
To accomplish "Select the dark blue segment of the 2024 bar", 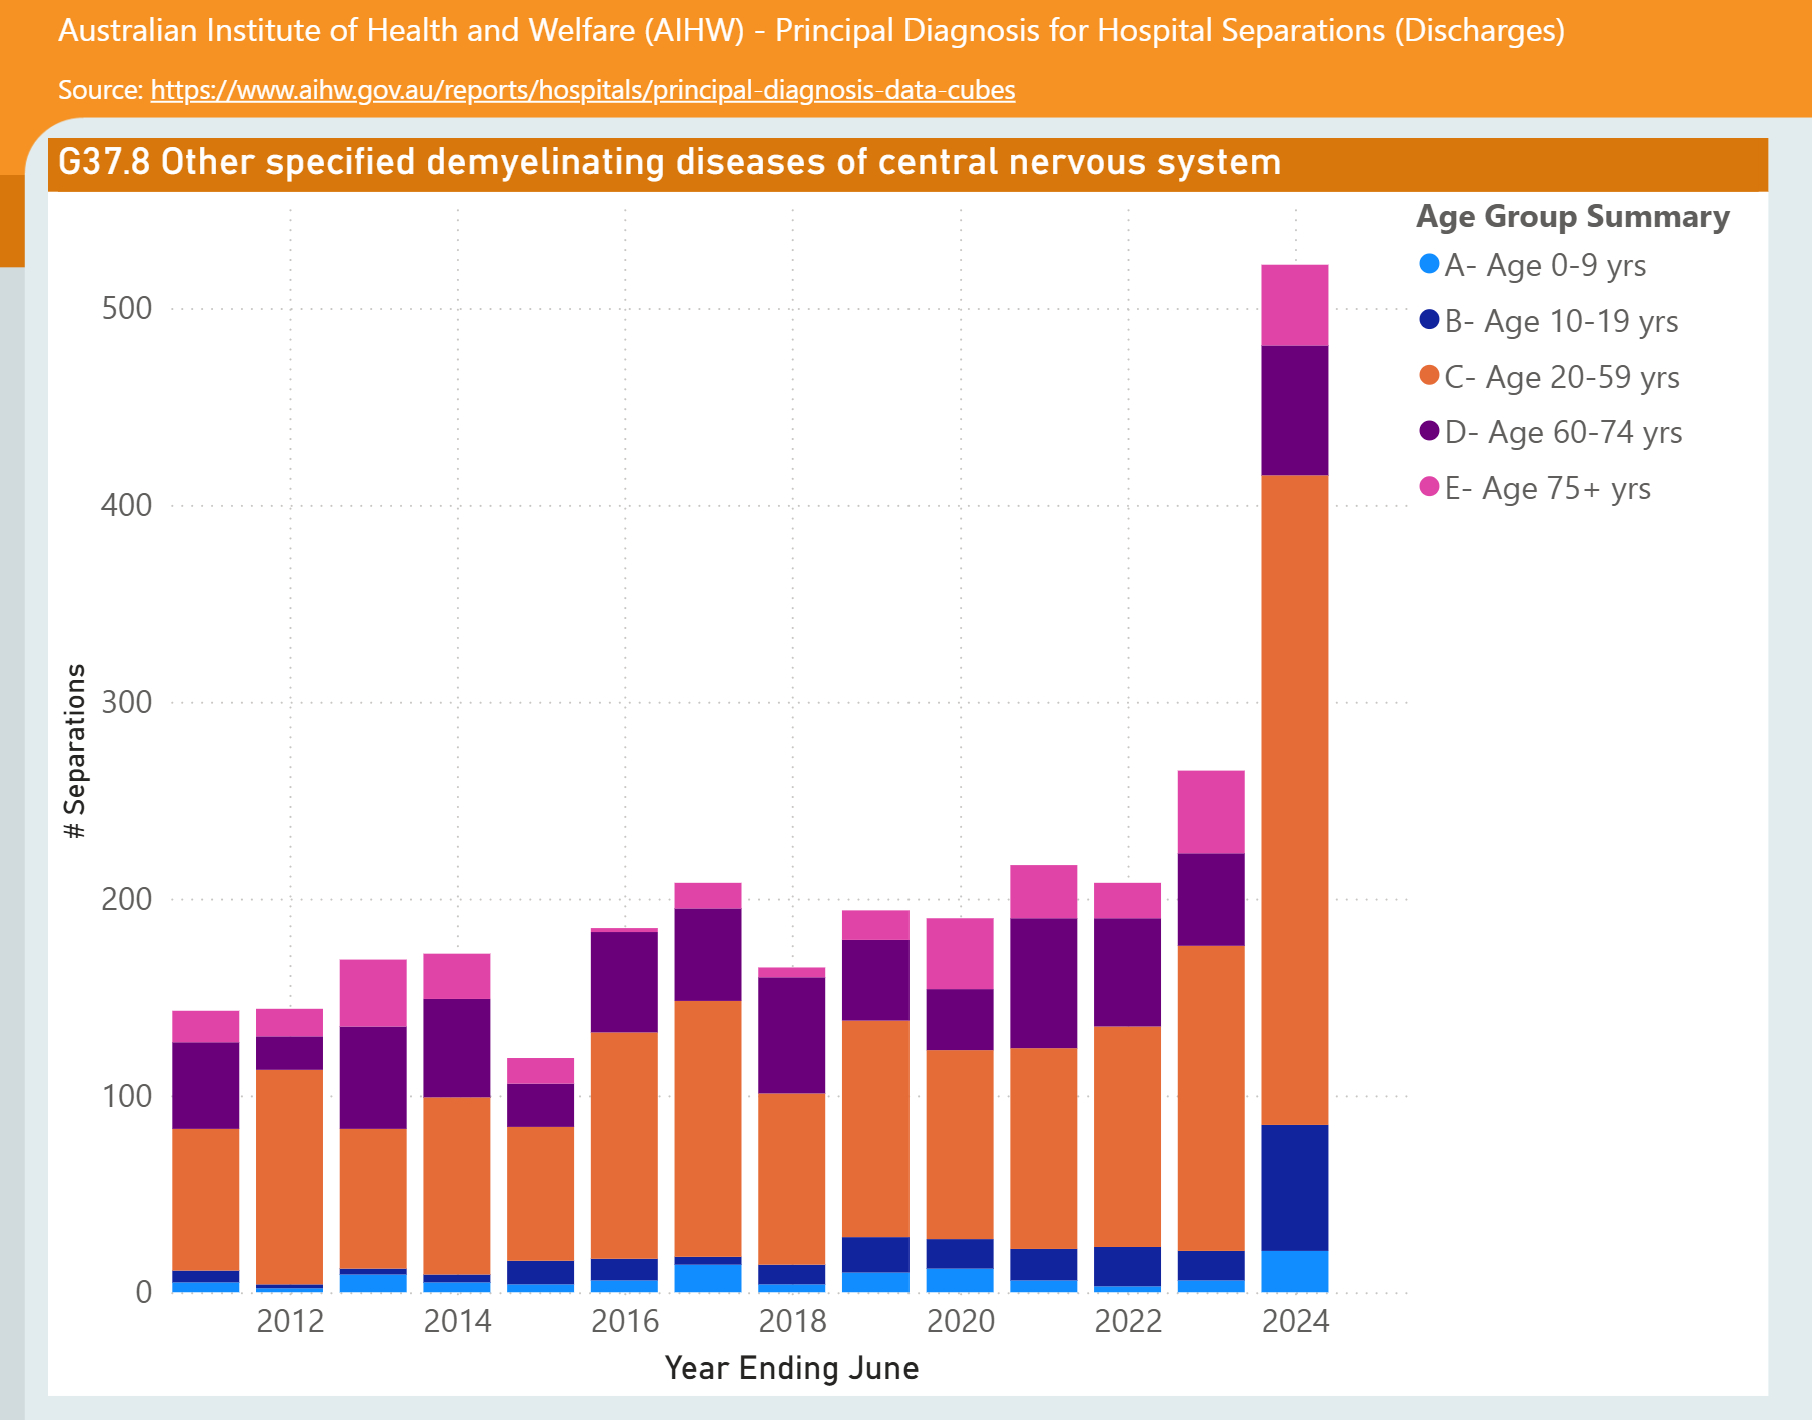I will tap(1294, 1187).
